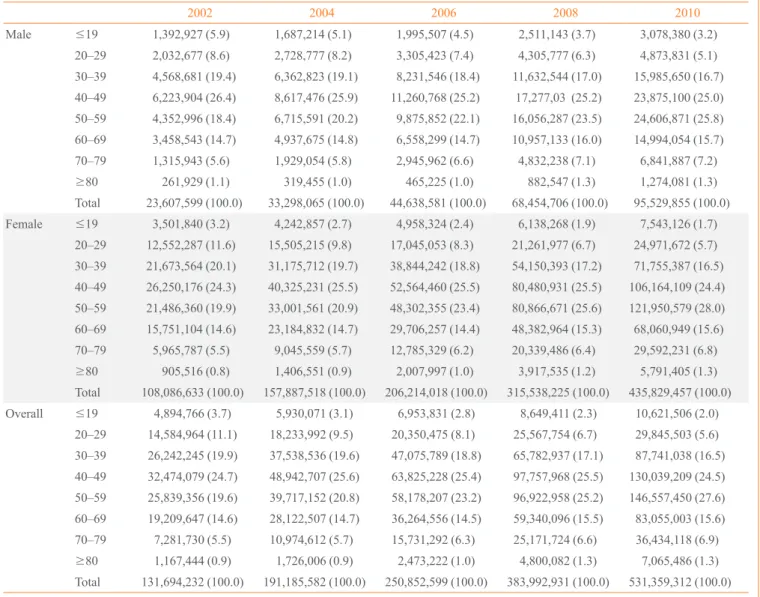The width and height of the screenshot is (760, 597).
Task: Select Overall total 531,359,312 (100.0)
Action: [x=680, y=582]
